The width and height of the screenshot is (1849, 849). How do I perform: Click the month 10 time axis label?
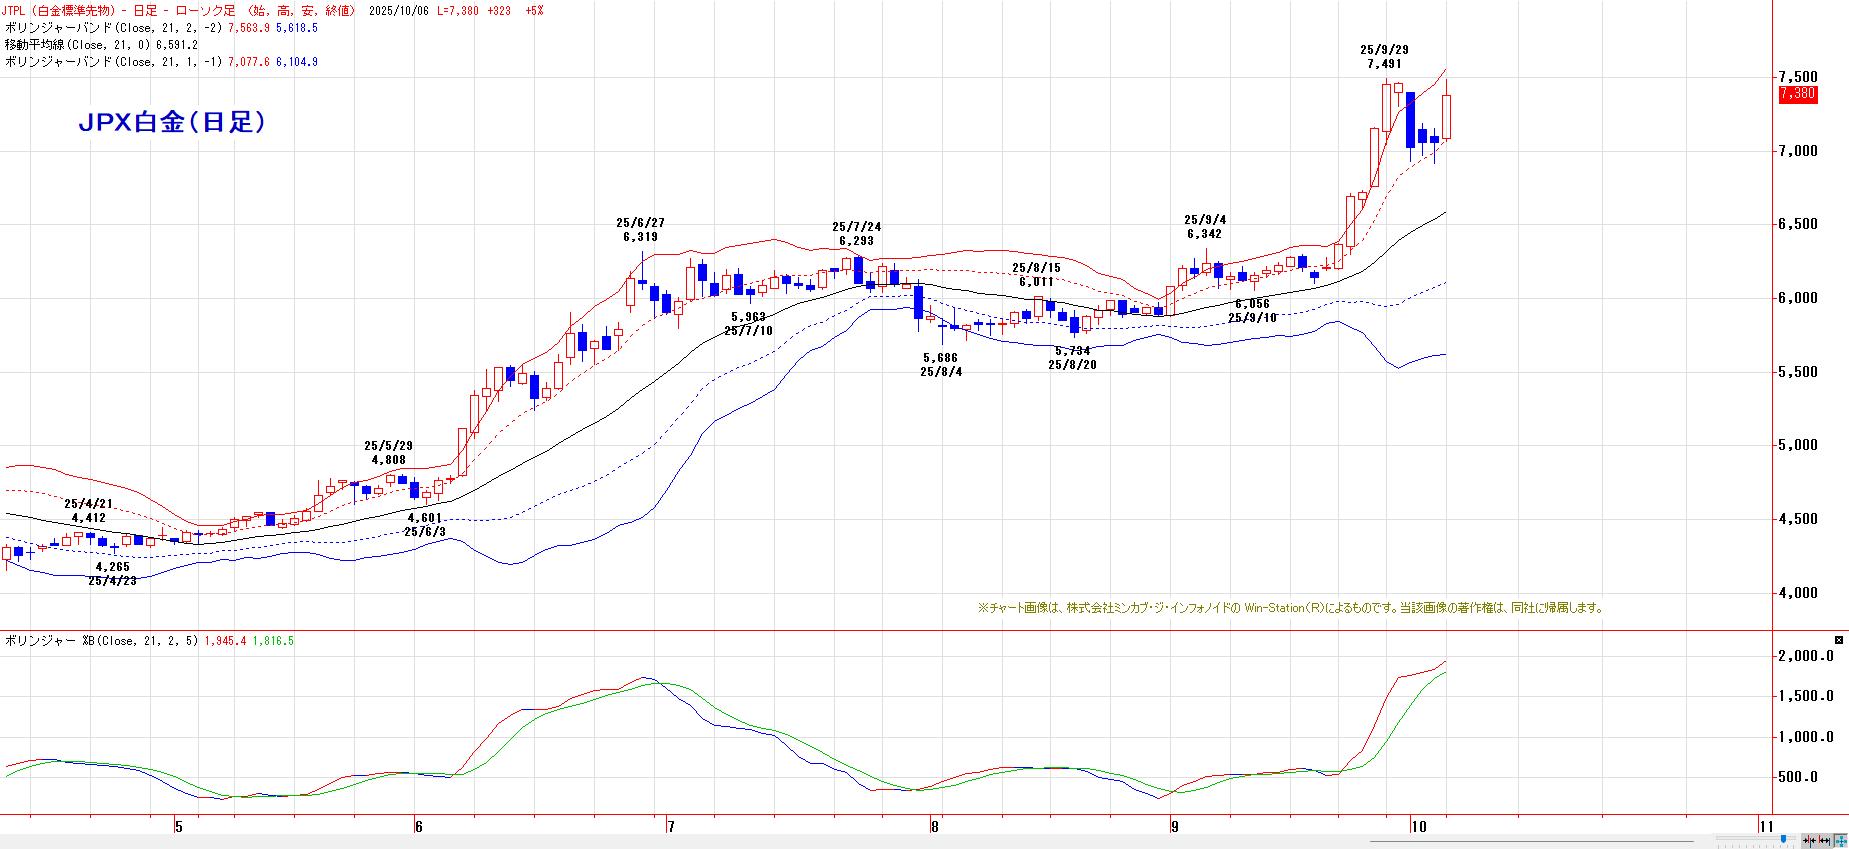click(1418, 826)
